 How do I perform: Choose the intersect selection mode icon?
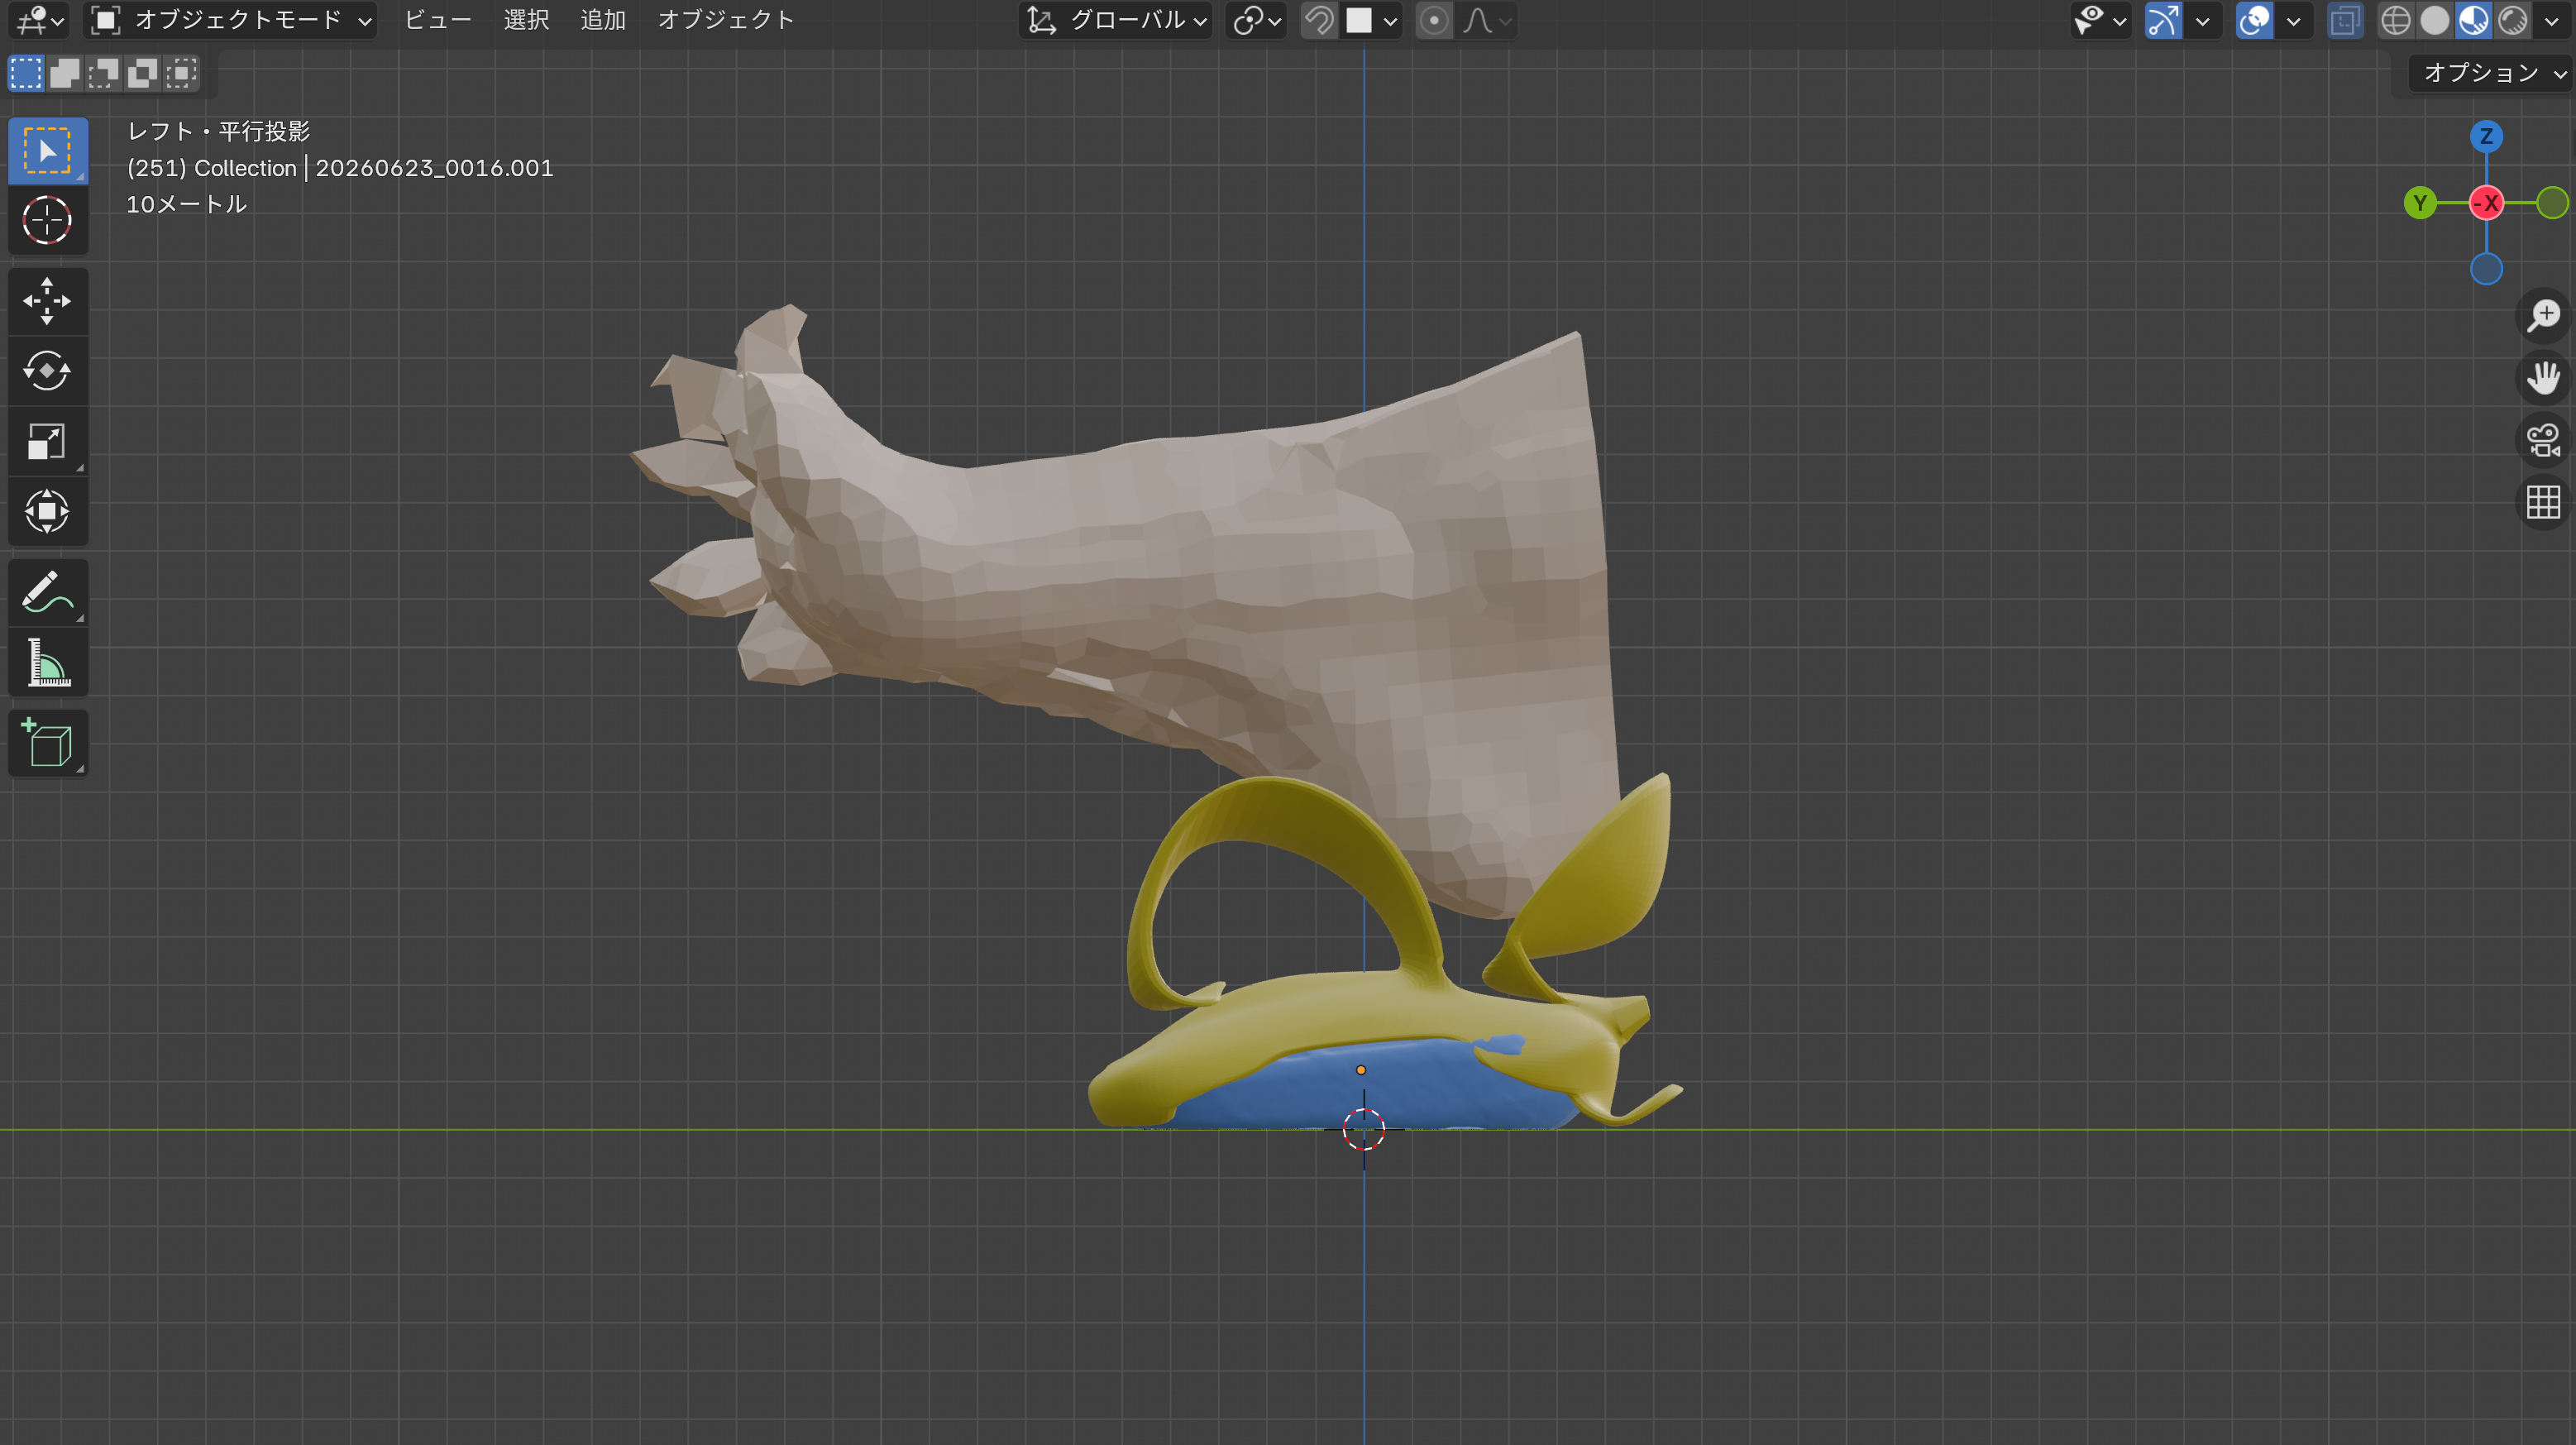182,73
